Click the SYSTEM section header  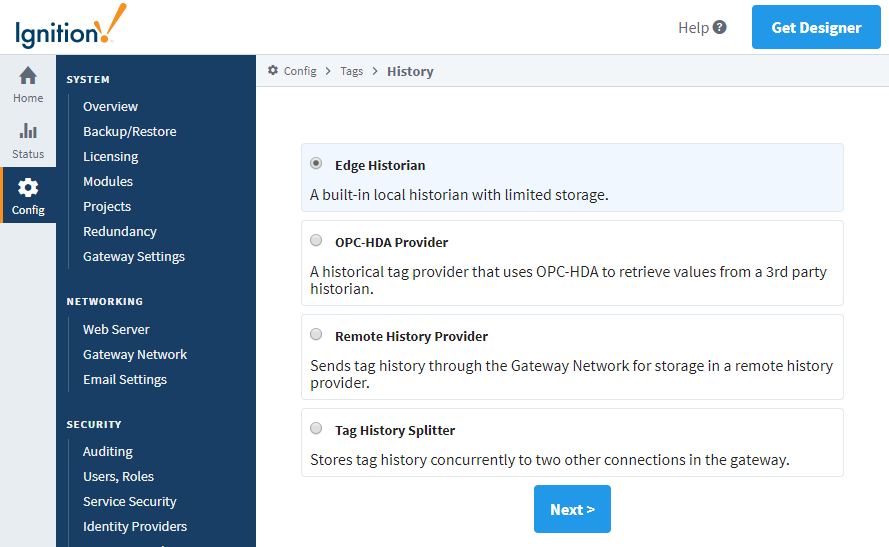tap(88, 79)
